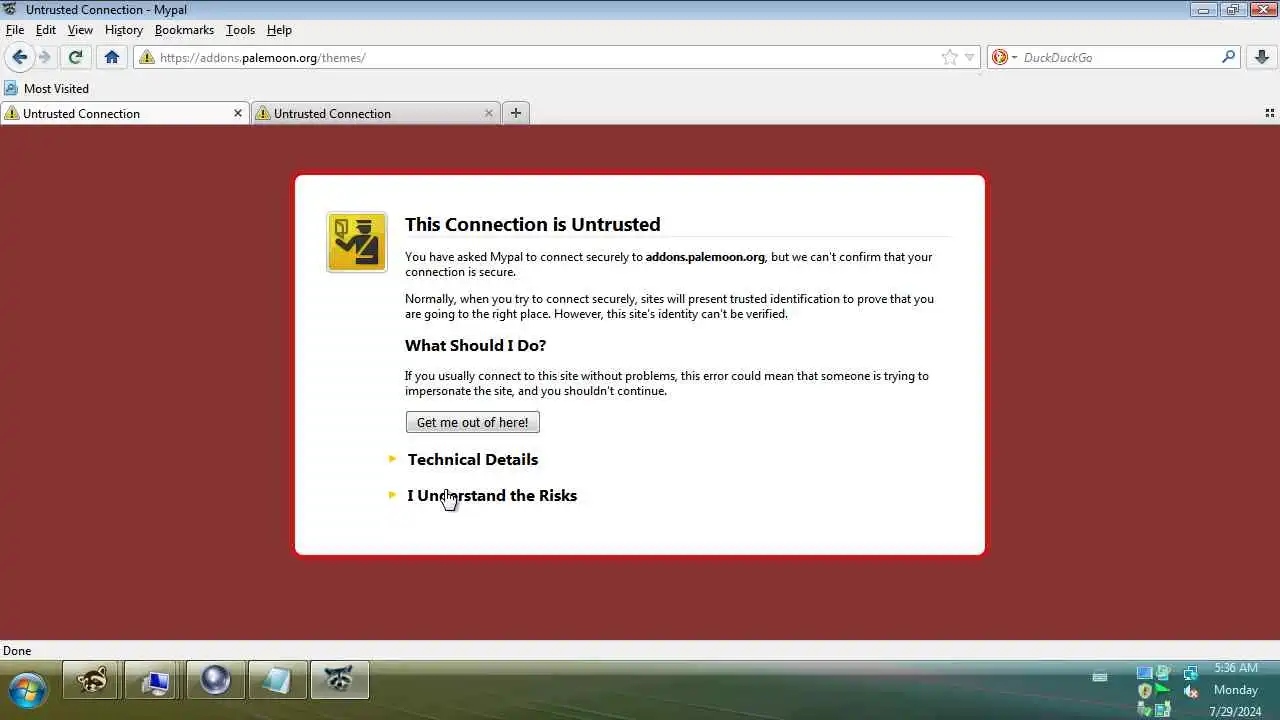
Task: Open the Windows Start orb
Action: point(27,690)
